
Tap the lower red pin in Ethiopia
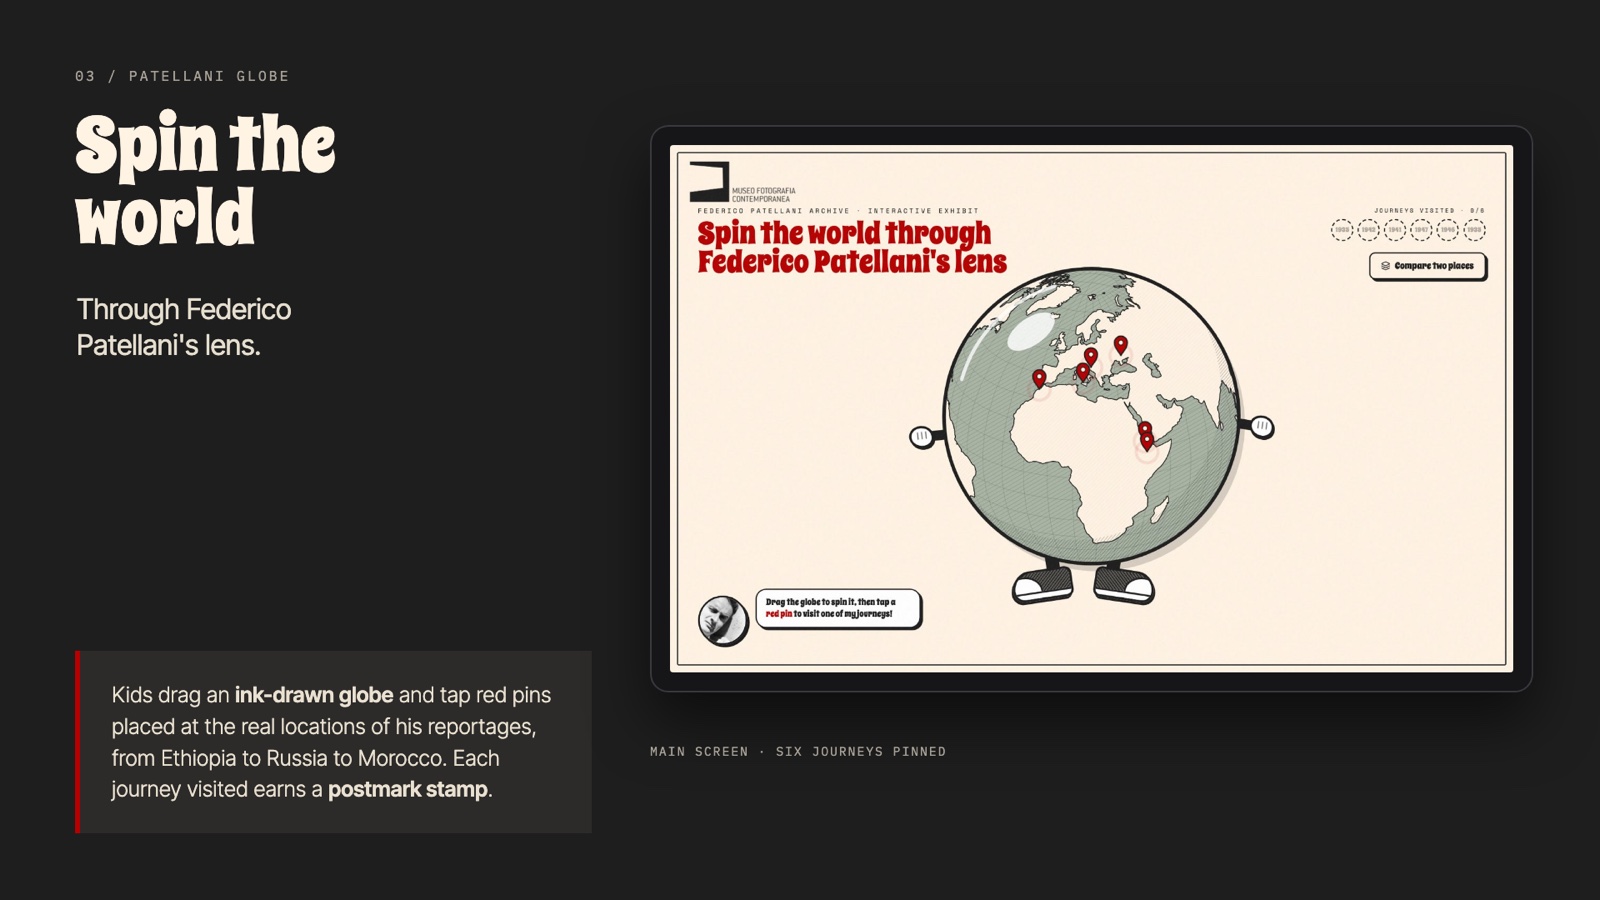[1147, 441]
